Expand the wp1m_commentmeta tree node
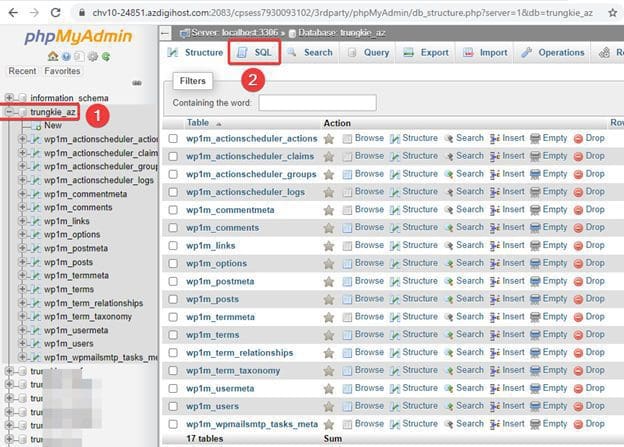 [x=22, y=194]
